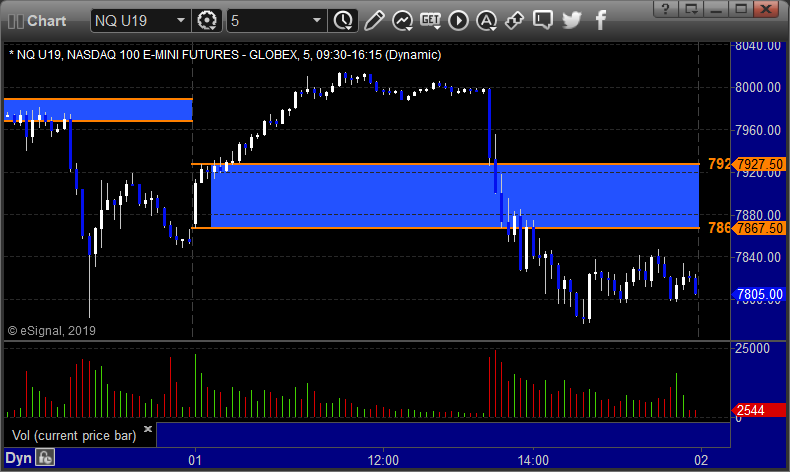Click the 8000.00 price axis label
Viewport: 790px width, 472px height.
758,88
